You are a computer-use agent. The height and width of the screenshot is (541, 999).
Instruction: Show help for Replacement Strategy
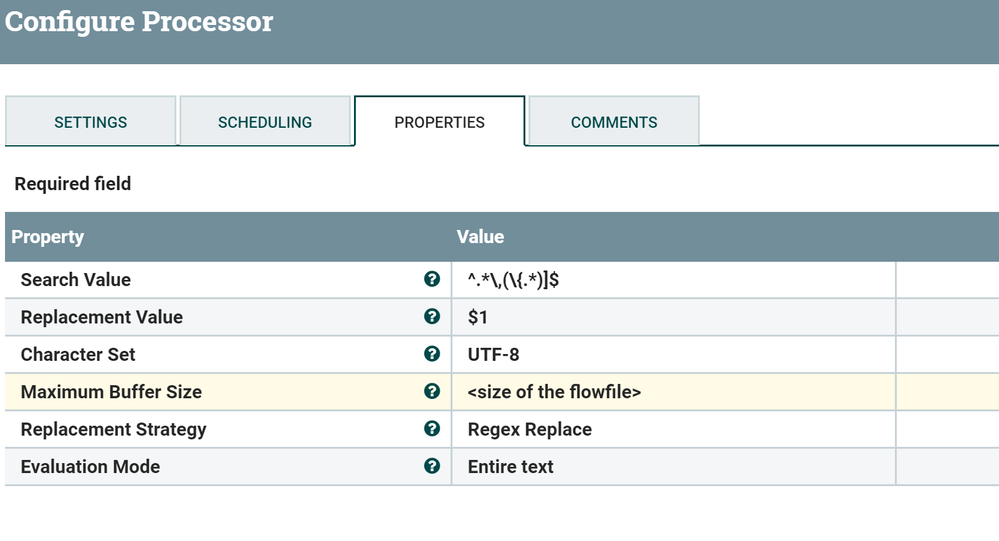click(x=432, y=429)
